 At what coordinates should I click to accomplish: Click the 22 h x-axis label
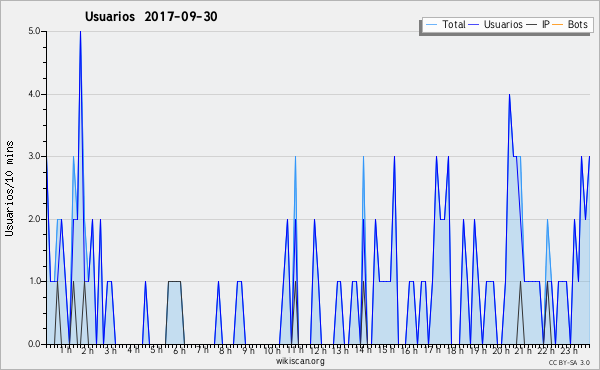click(x=546, y=350)
